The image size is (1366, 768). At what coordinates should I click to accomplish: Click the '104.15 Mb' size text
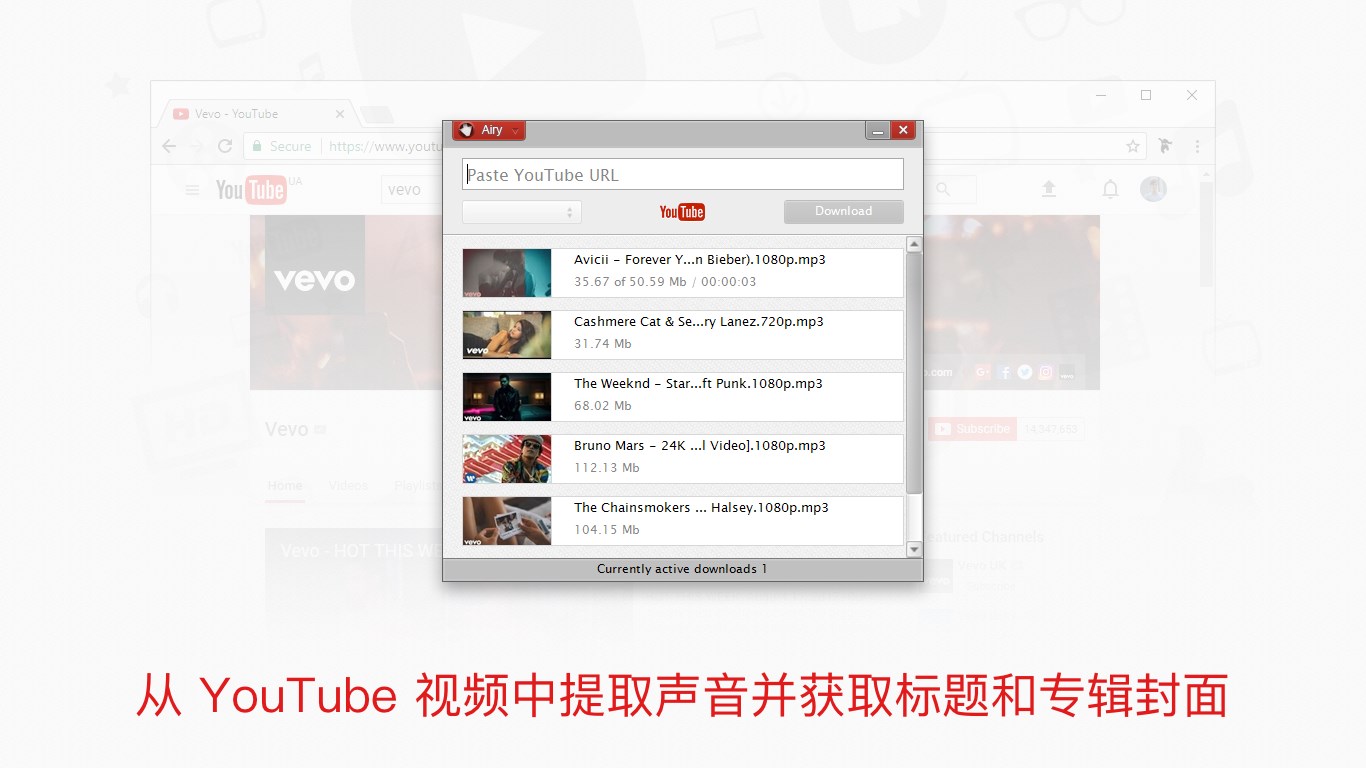[x=607, y=530]
